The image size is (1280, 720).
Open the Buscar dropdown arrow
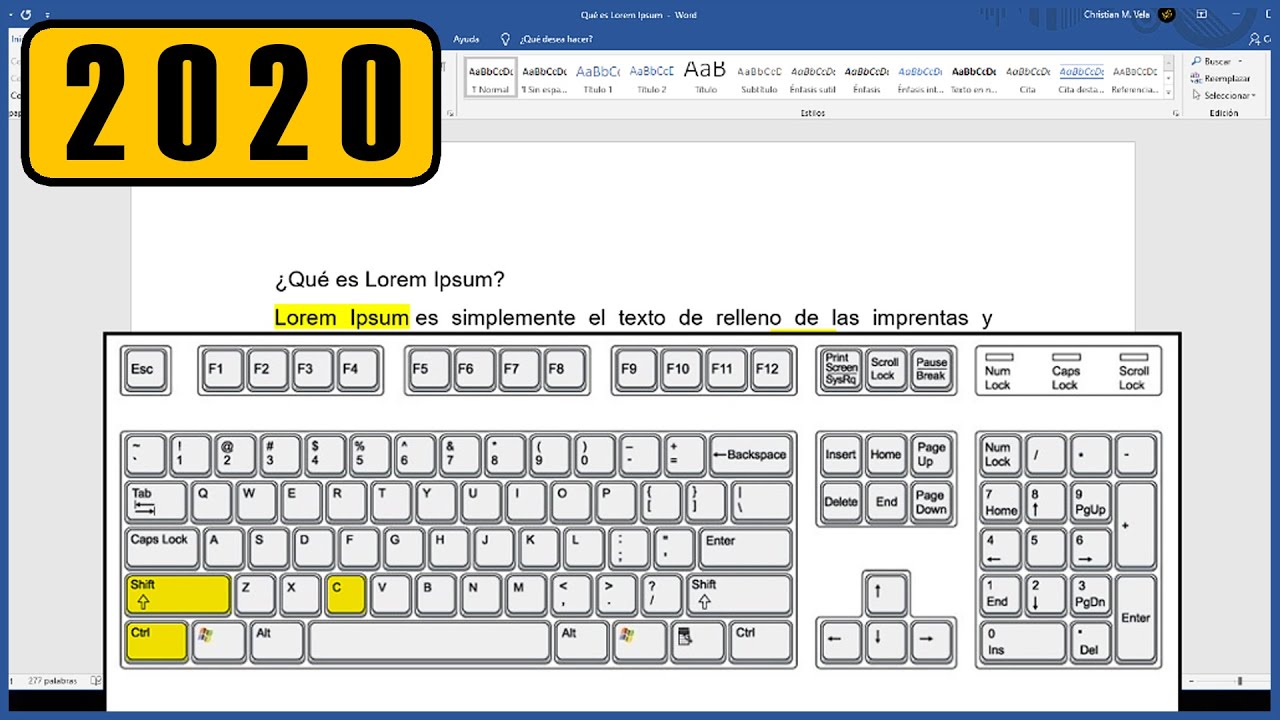tap(1240, 62)
